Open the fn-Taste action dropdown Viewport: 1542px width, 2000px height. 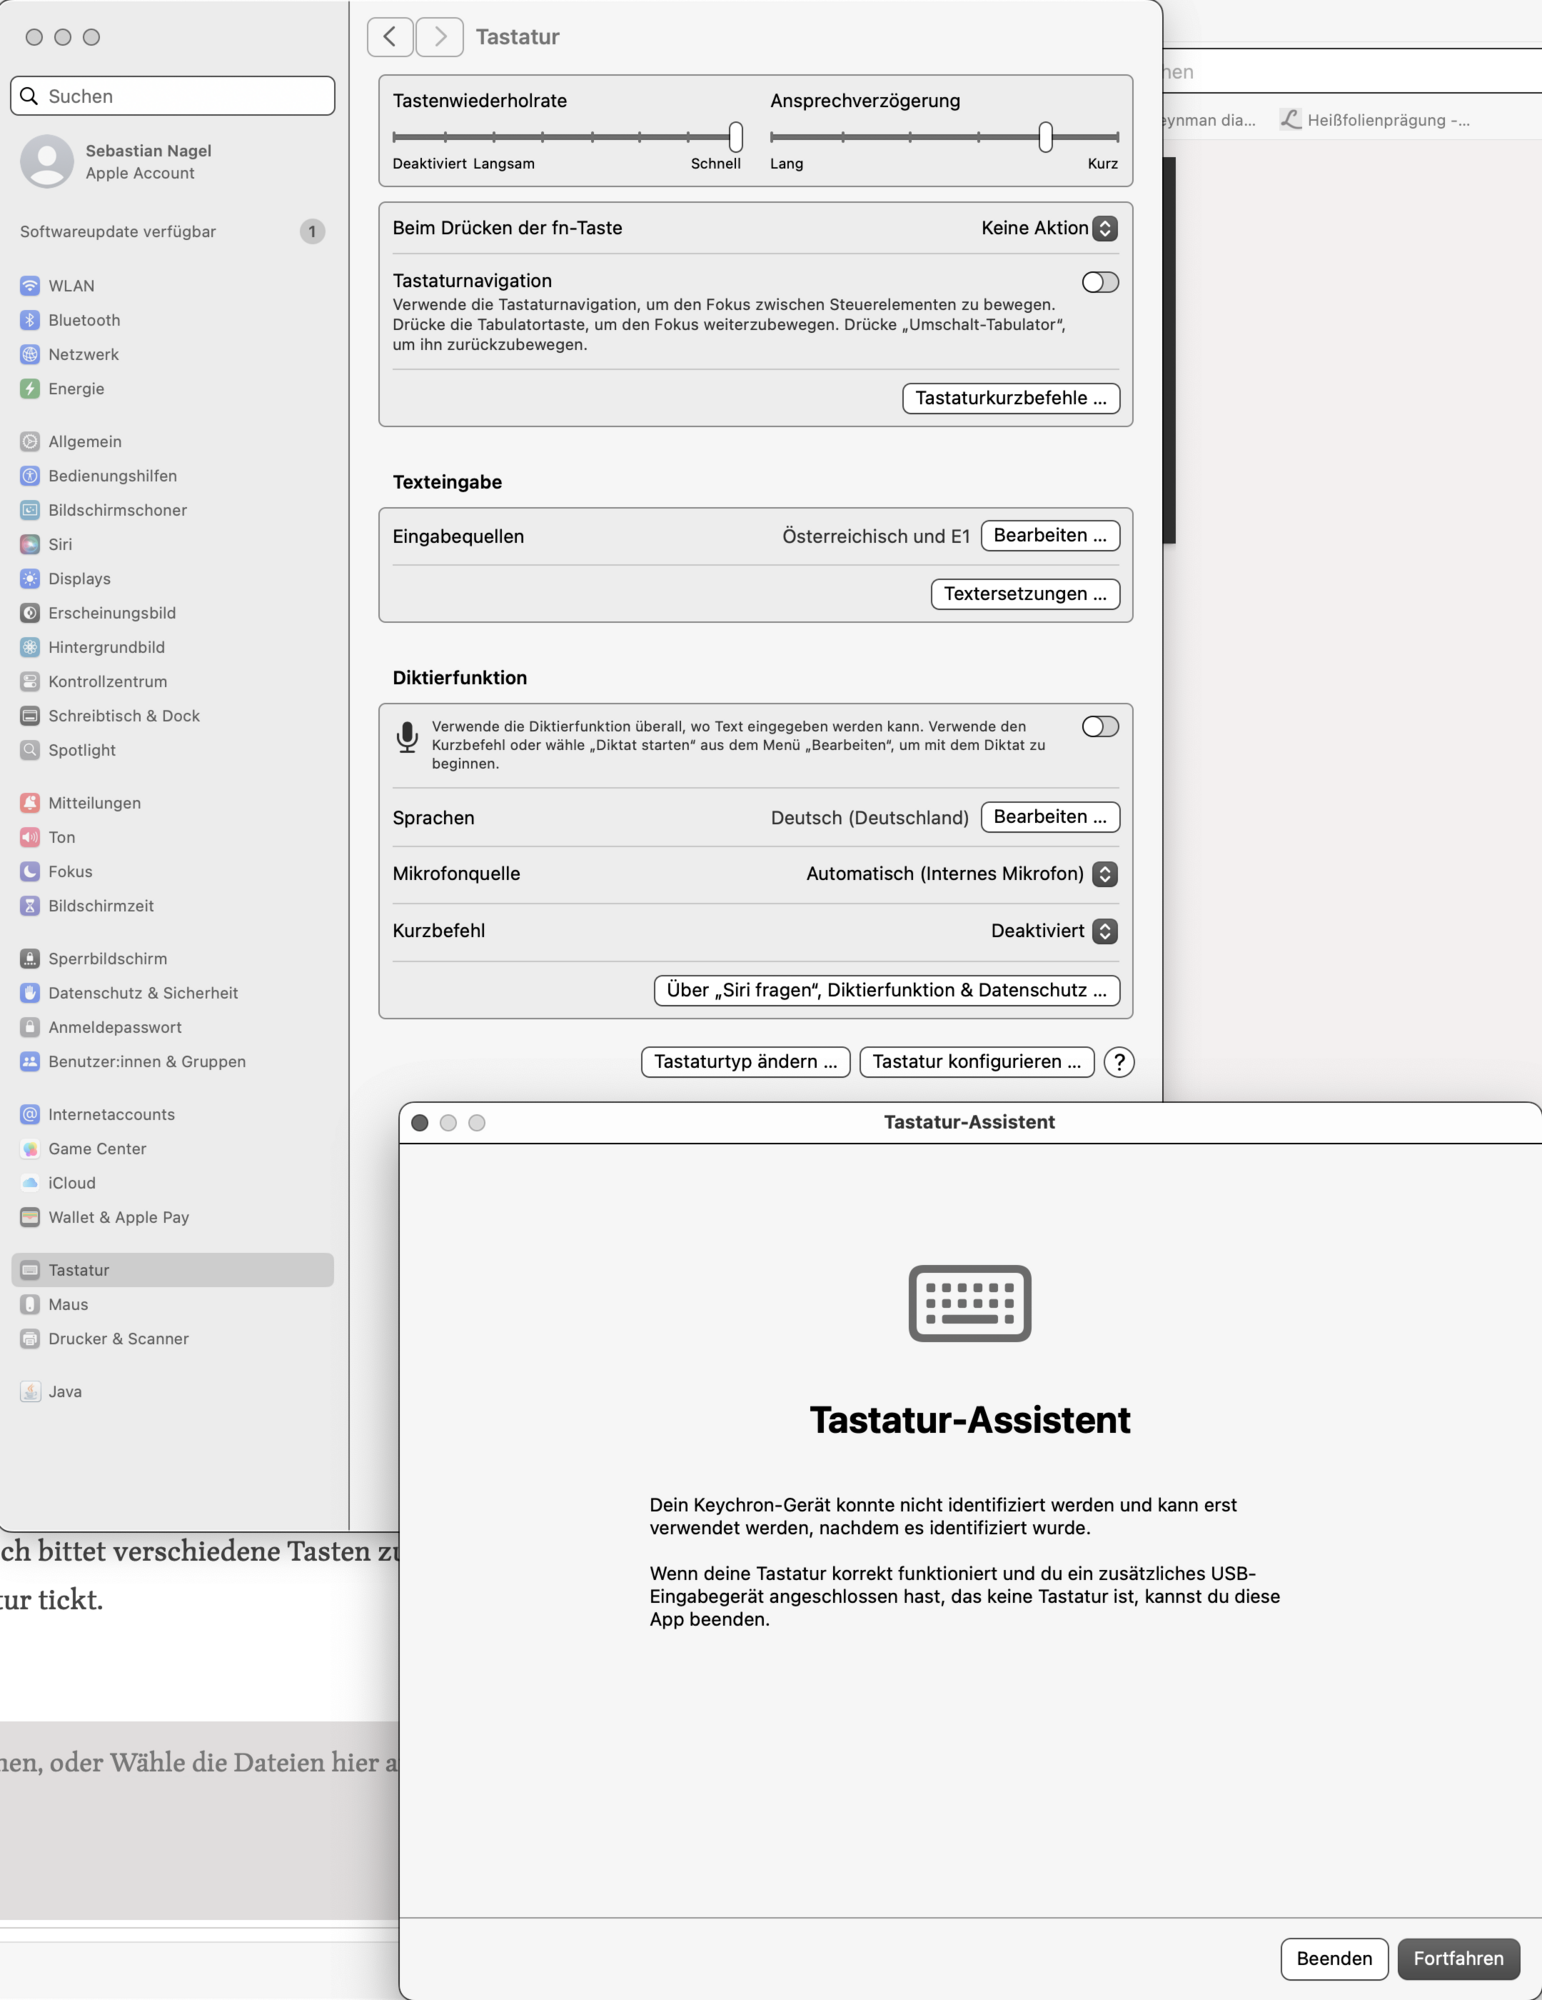(x=1049, y=228)
